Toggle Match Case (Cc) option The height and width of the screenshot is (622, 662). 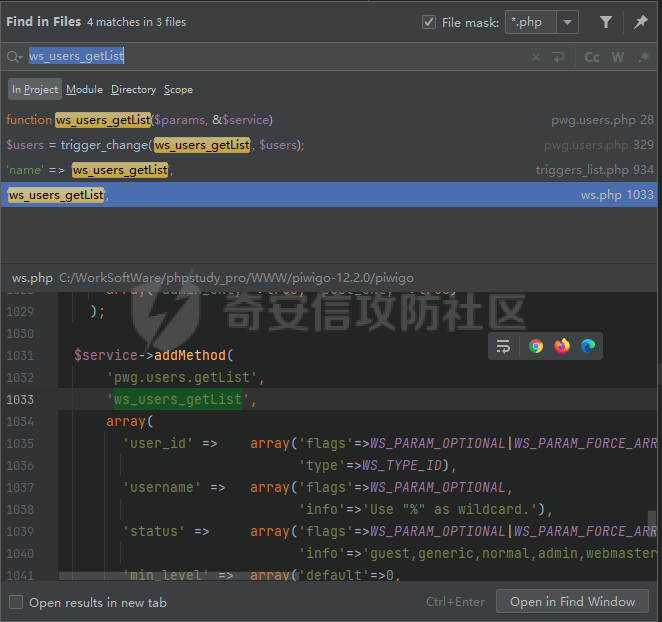pos(592,57)
